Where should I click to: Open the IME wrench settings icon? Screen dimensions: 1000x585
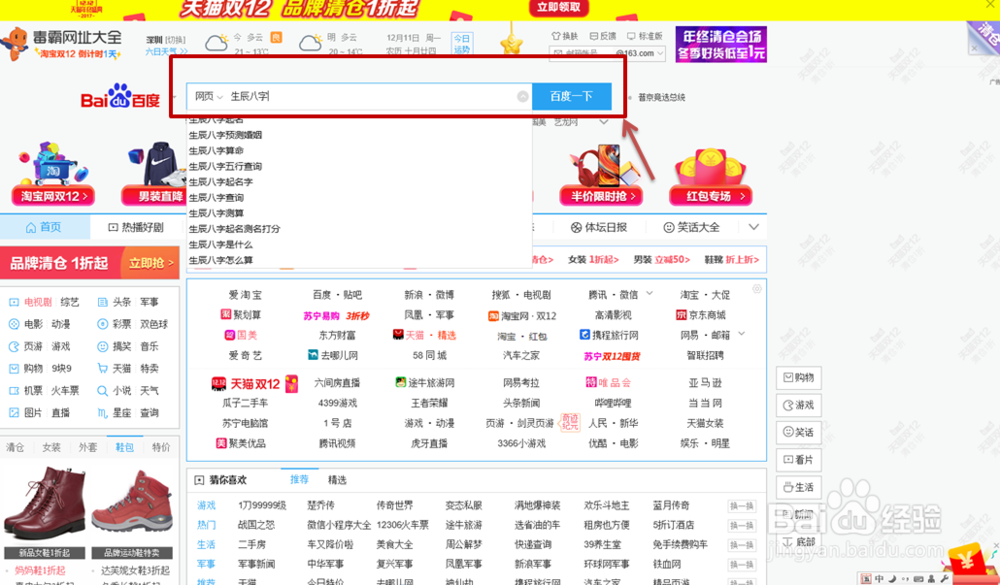point(945,579)
